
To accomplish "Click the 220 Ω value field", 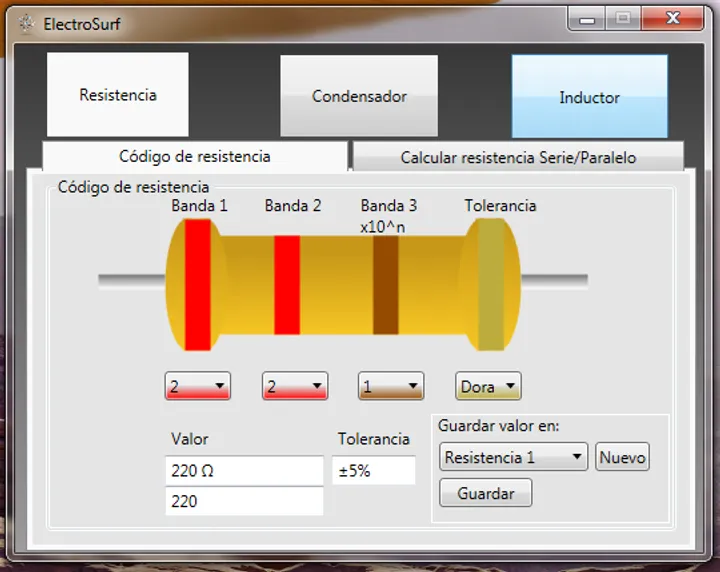I will pyautogui.click(x=244, y=471).
